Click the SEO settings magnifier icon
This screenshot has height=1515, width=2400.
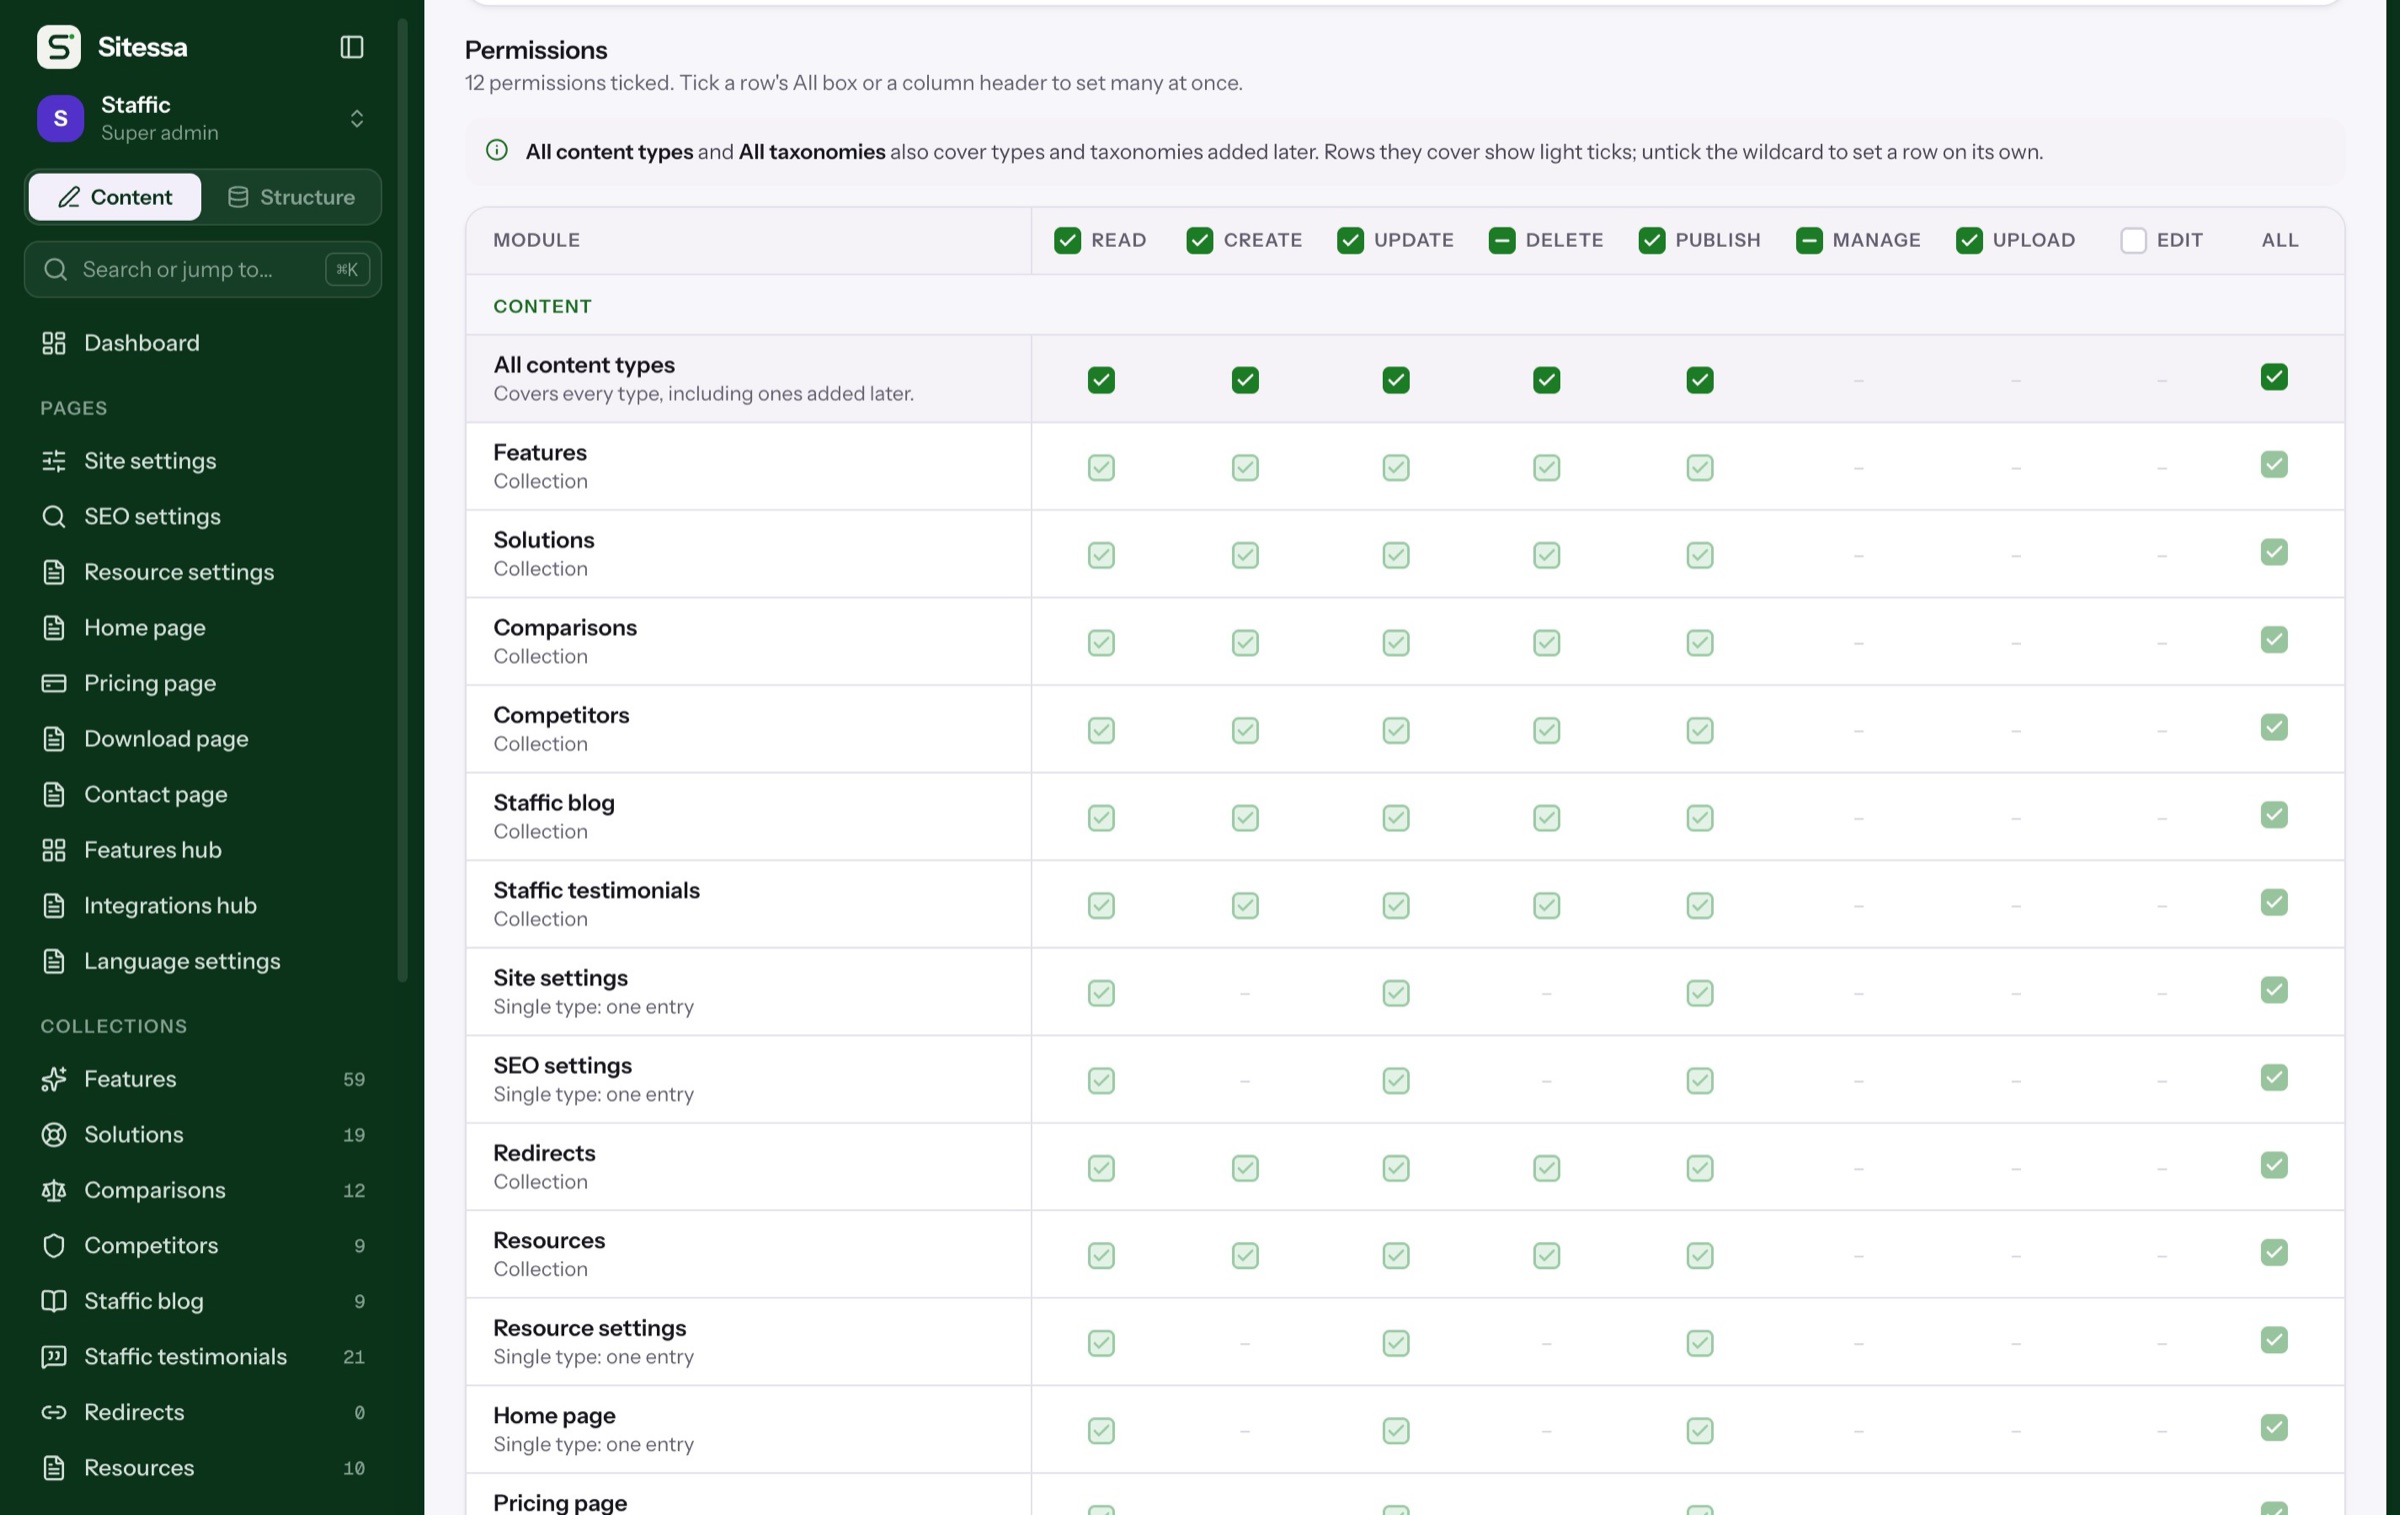(x=54, y=516)
